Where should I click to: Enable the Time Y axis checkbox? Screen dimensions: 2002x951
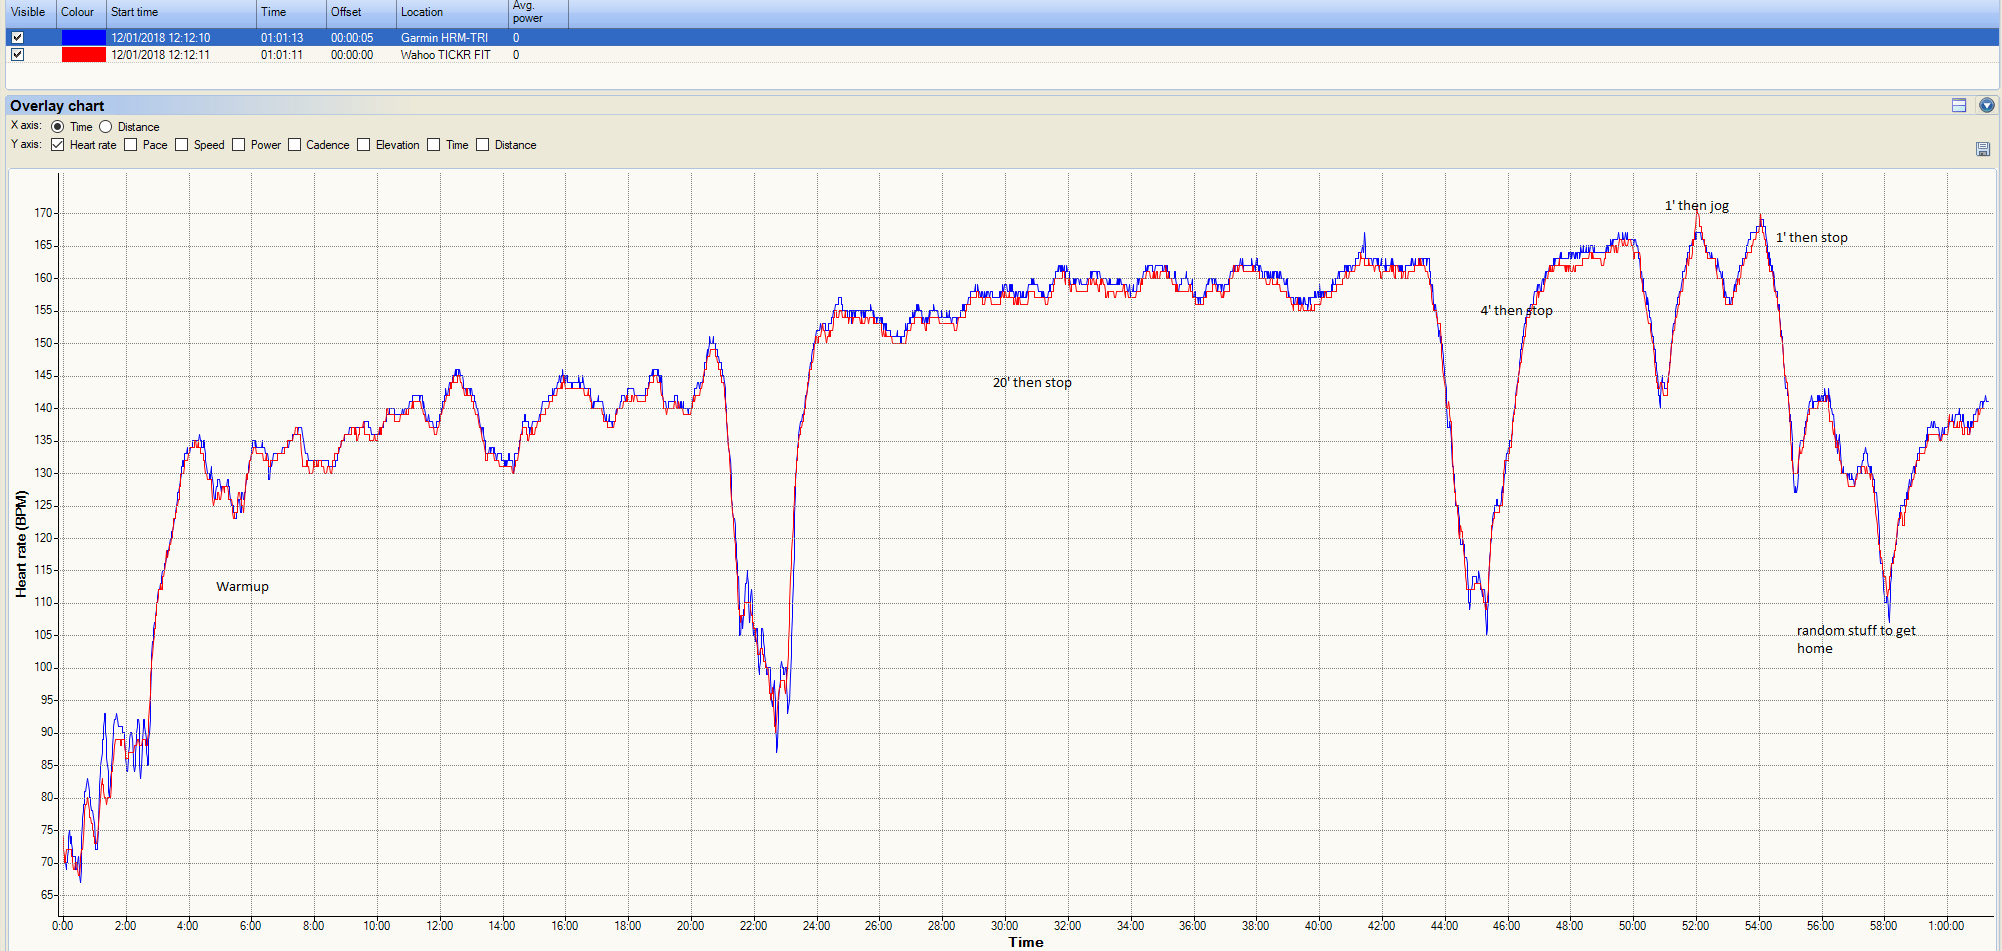point(433,145)
